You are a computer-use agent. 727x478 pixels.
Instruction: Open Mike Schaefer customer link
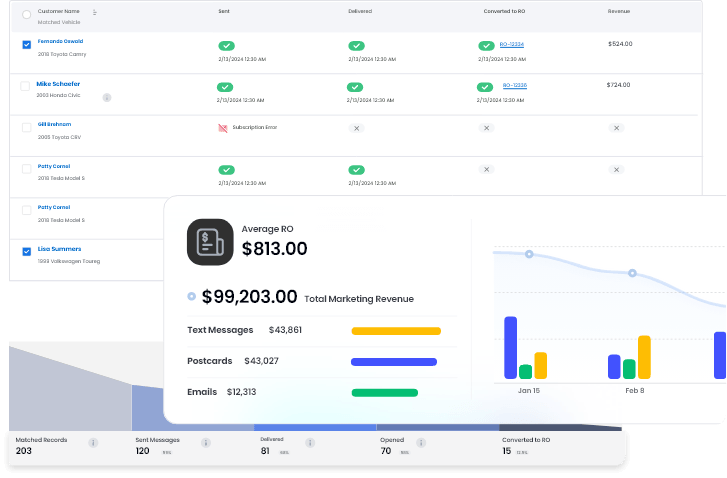pyautogui.click(x=58, y=84)
